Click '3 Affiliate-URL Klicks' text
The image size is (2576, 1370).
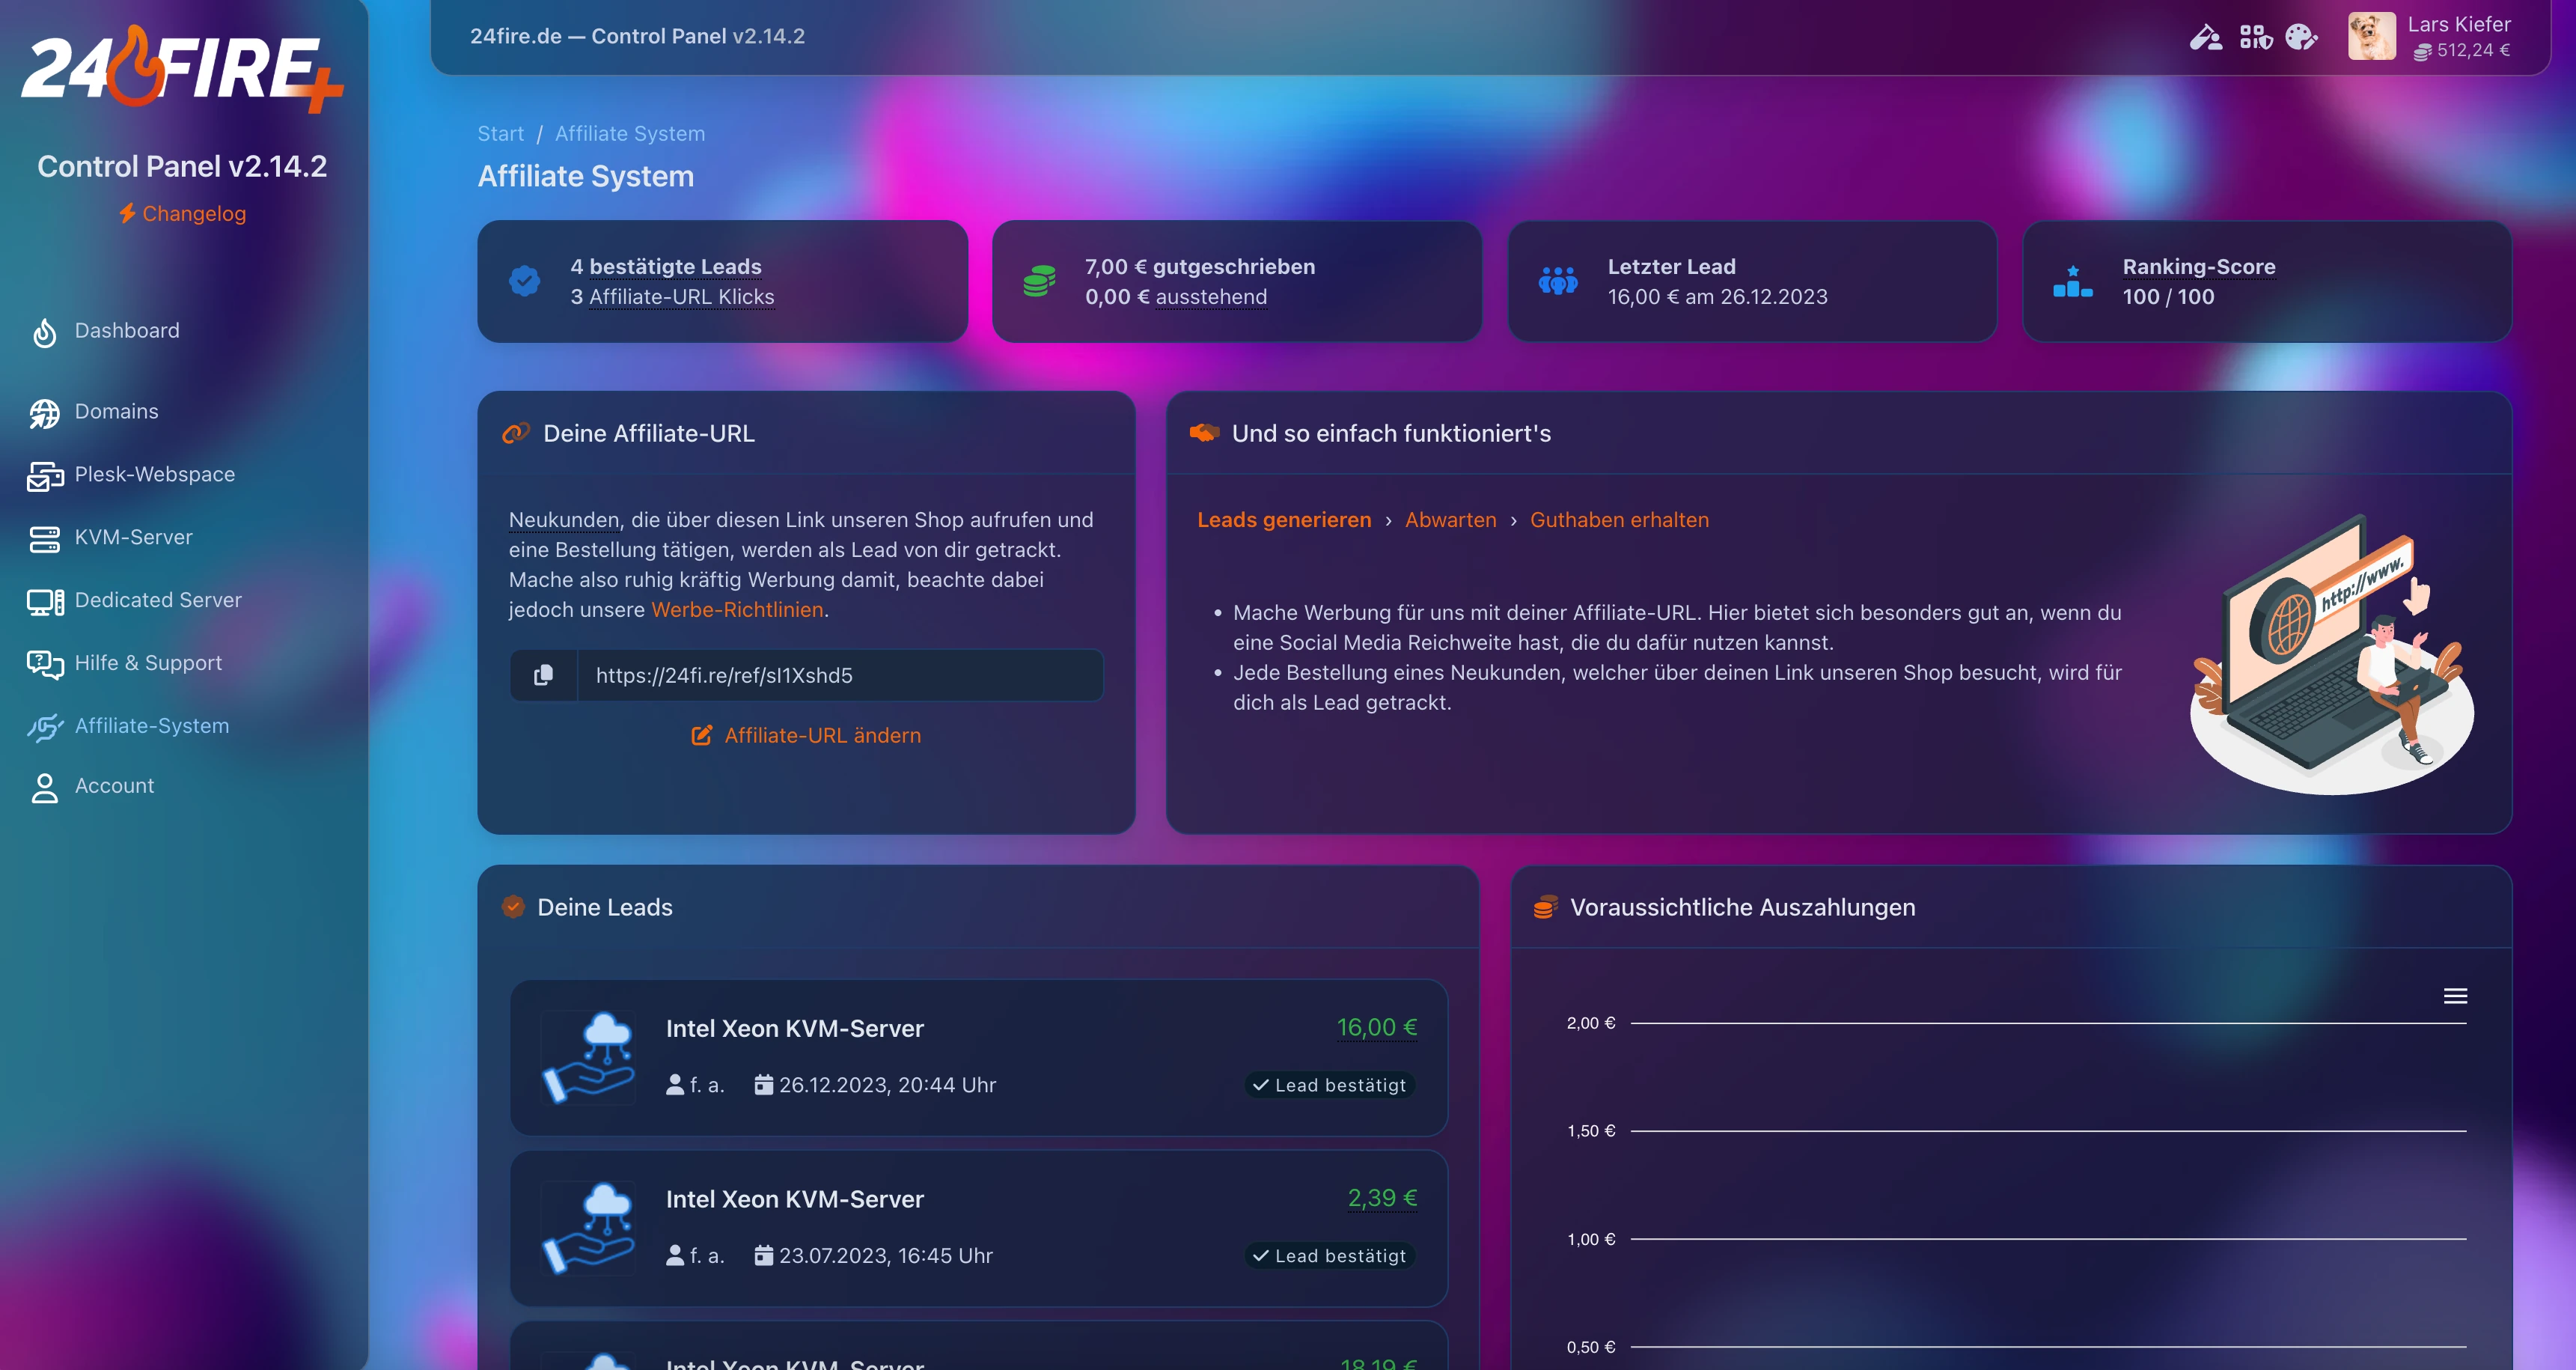672,297
